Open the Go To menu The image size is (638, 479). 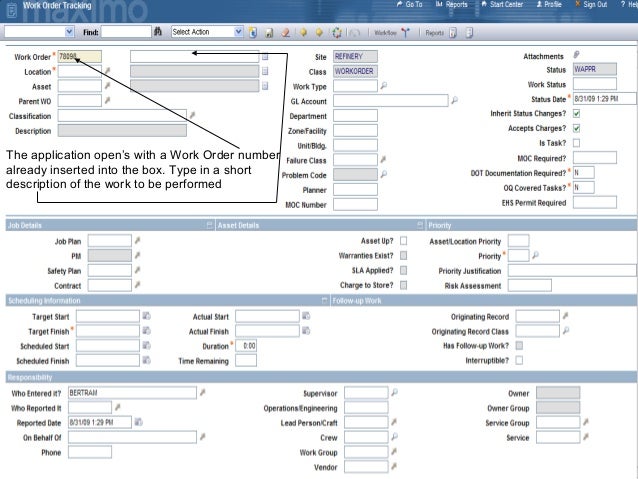click(409, 4)
